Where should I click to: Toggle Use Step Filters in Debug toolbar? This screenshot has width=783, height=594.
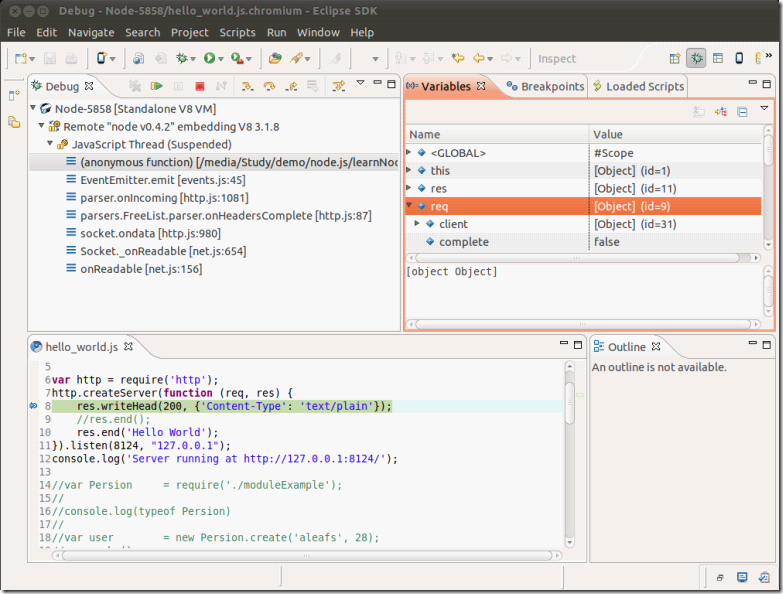(339, 87)
